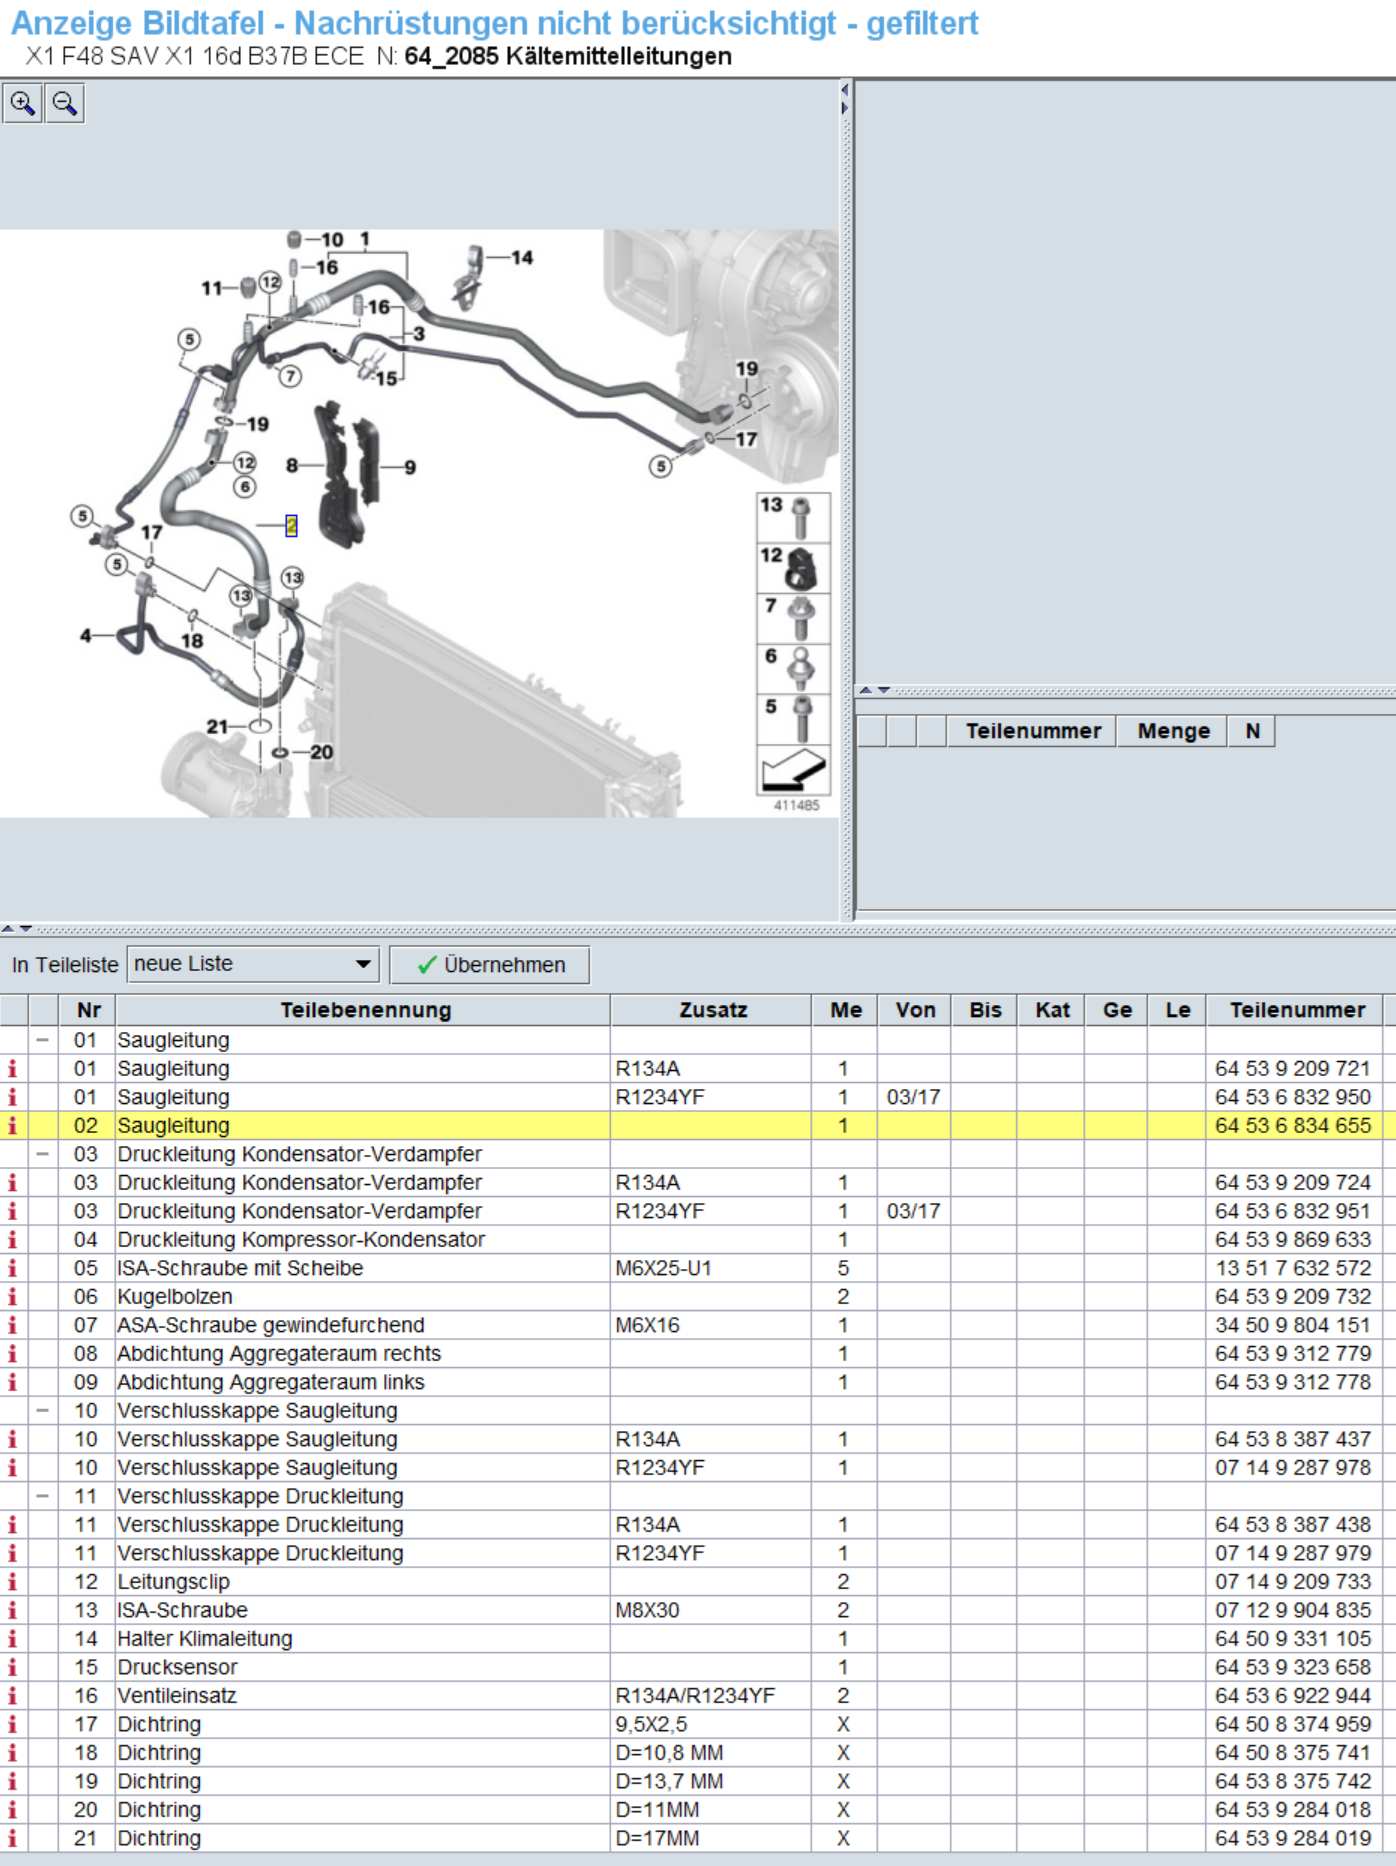1396x1866 pixels.
Task: Open info icon for part 64 53 8 387 437
Action: tap(13, 1439)
